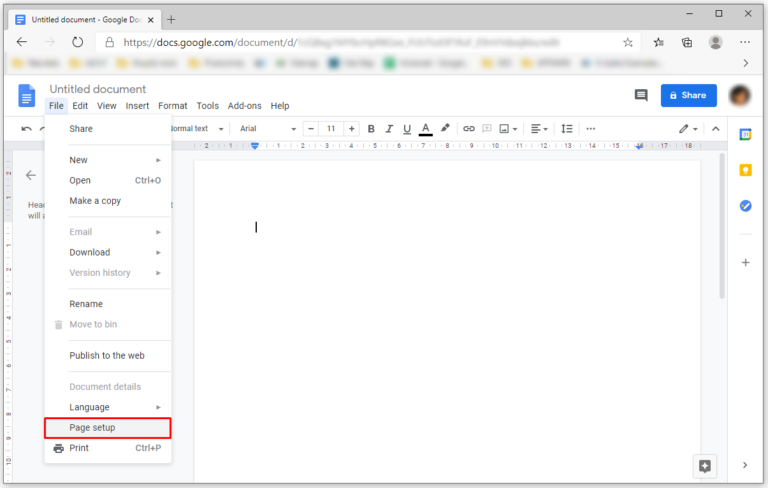Open Google Calendar side panel icon
Screen dimensions: 768x488
745,134
